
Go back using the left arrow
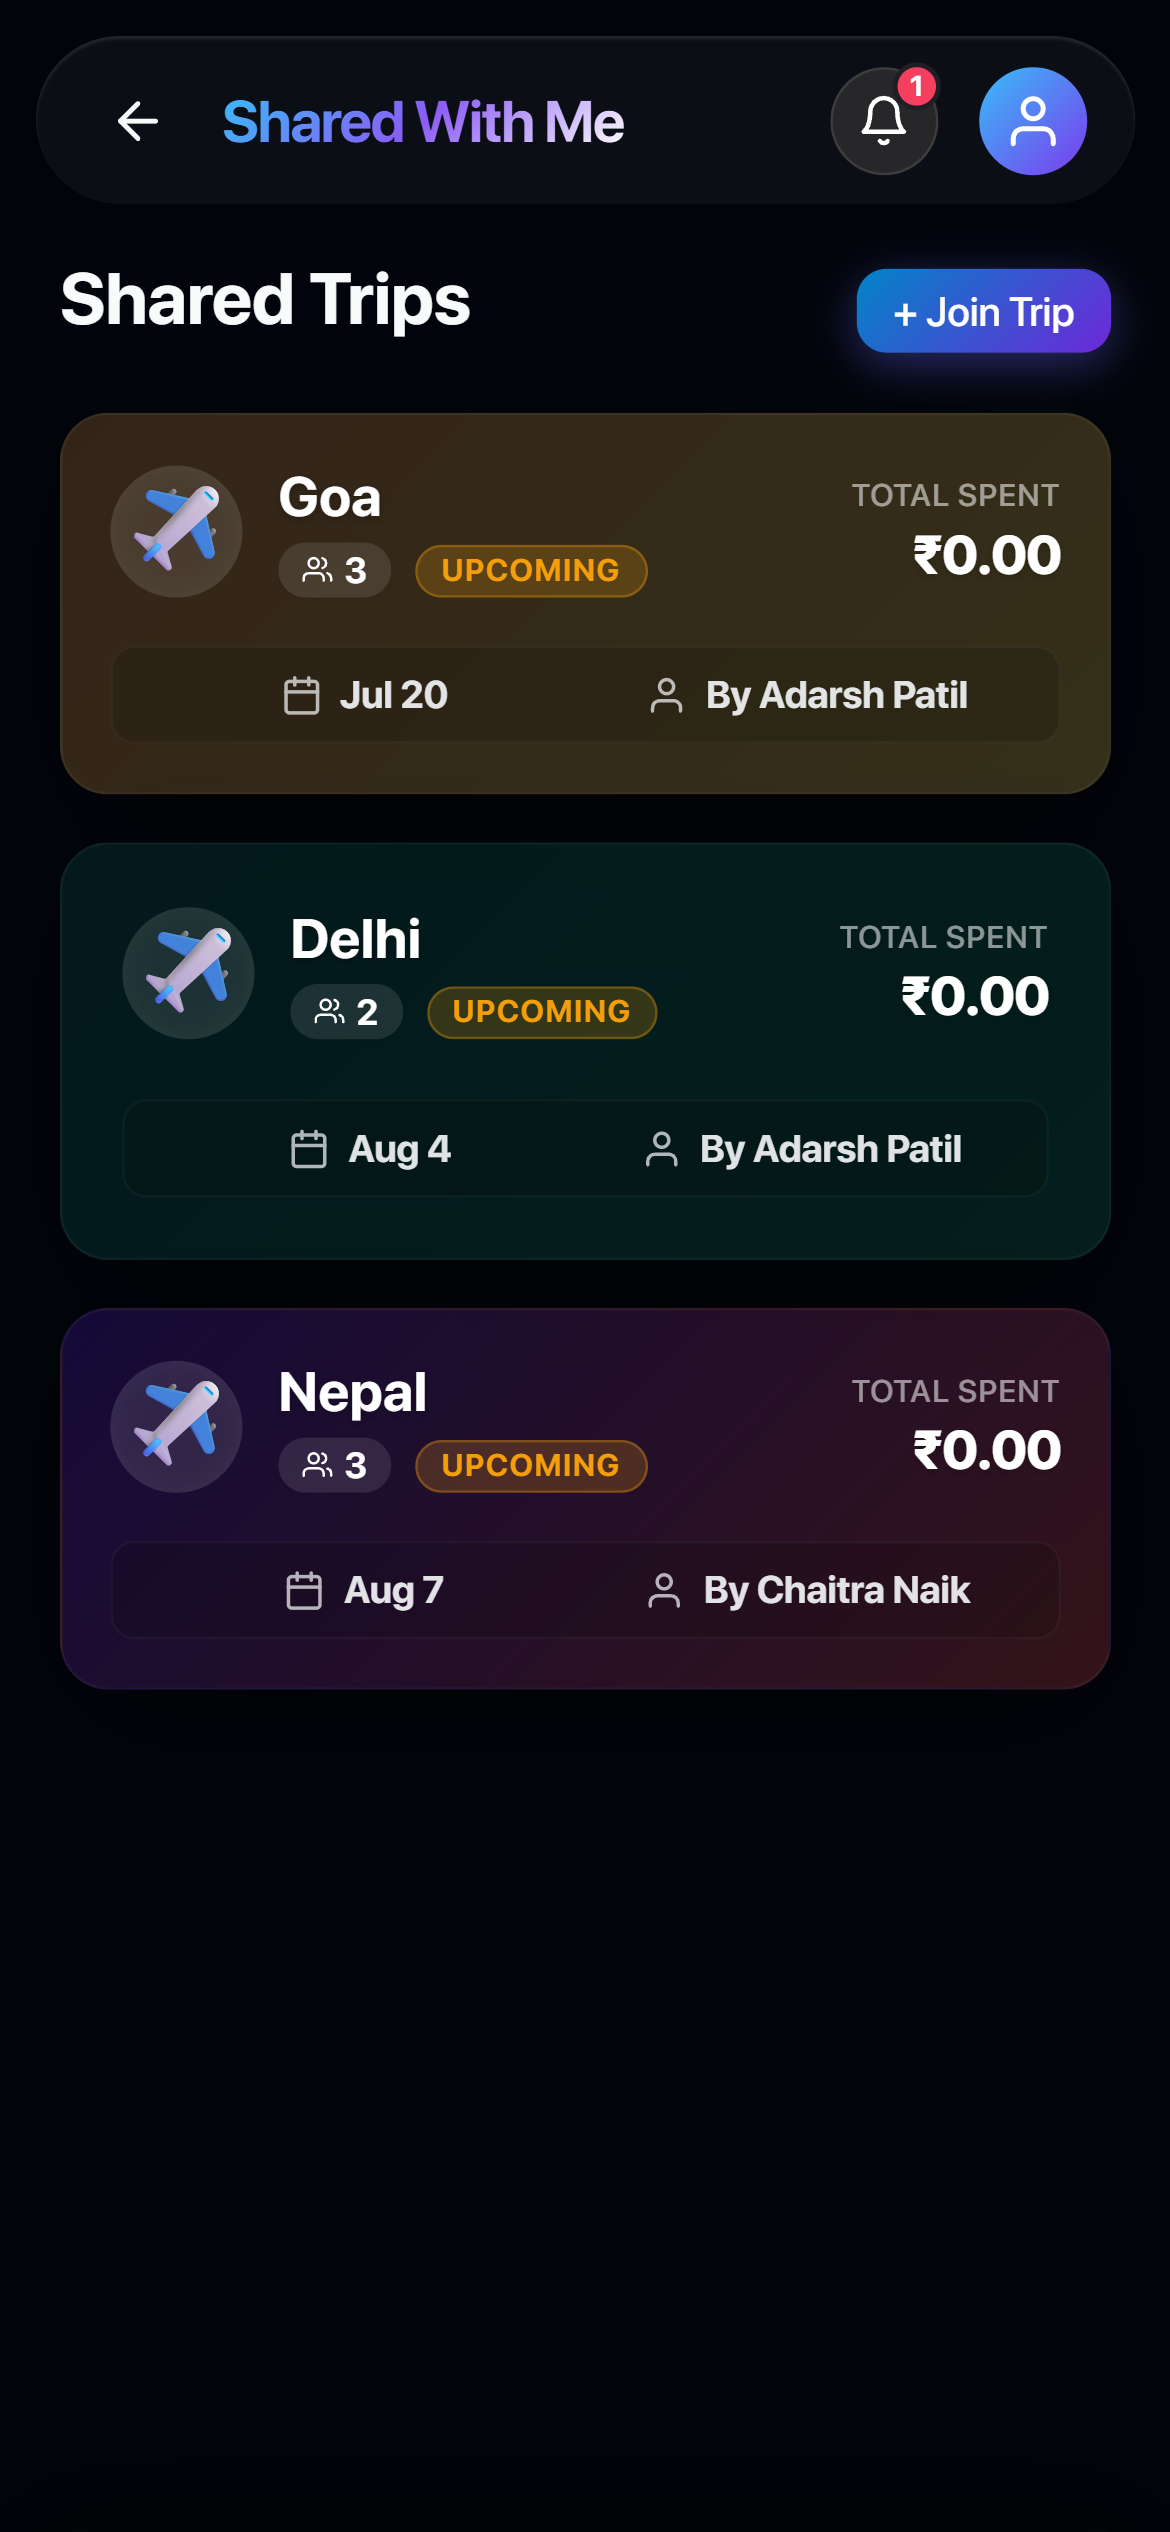tap(138, 122)
